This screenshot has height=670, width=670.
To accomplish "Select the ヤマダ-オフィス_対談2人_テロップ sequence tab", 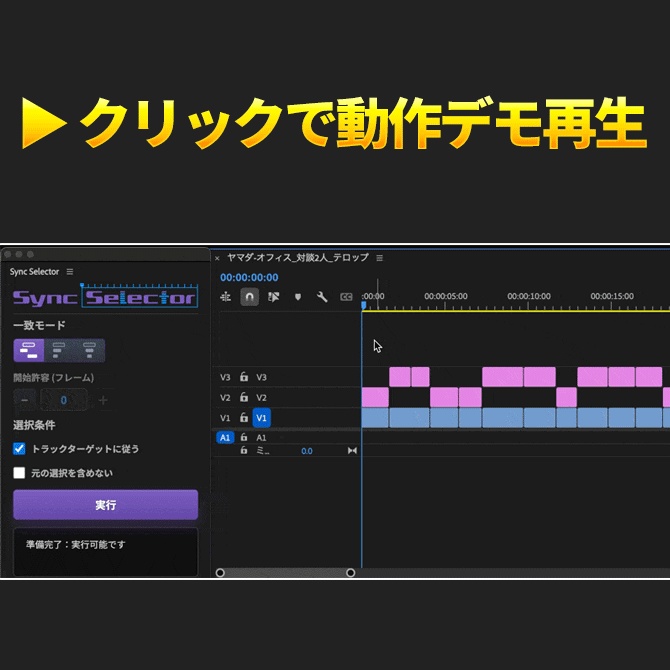I will click(x=297, y=257).
